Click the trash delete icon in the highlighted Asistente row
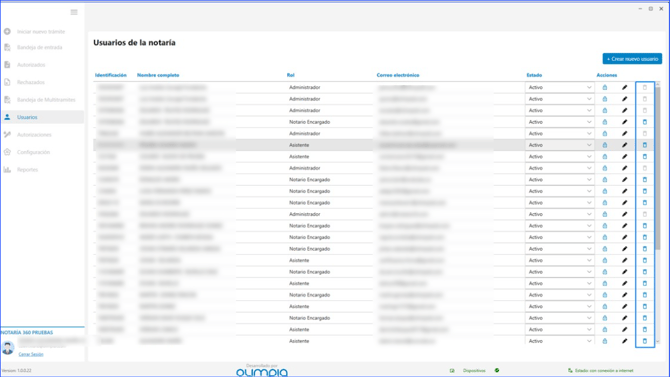The image size is (670, 377). pos(645,145)
